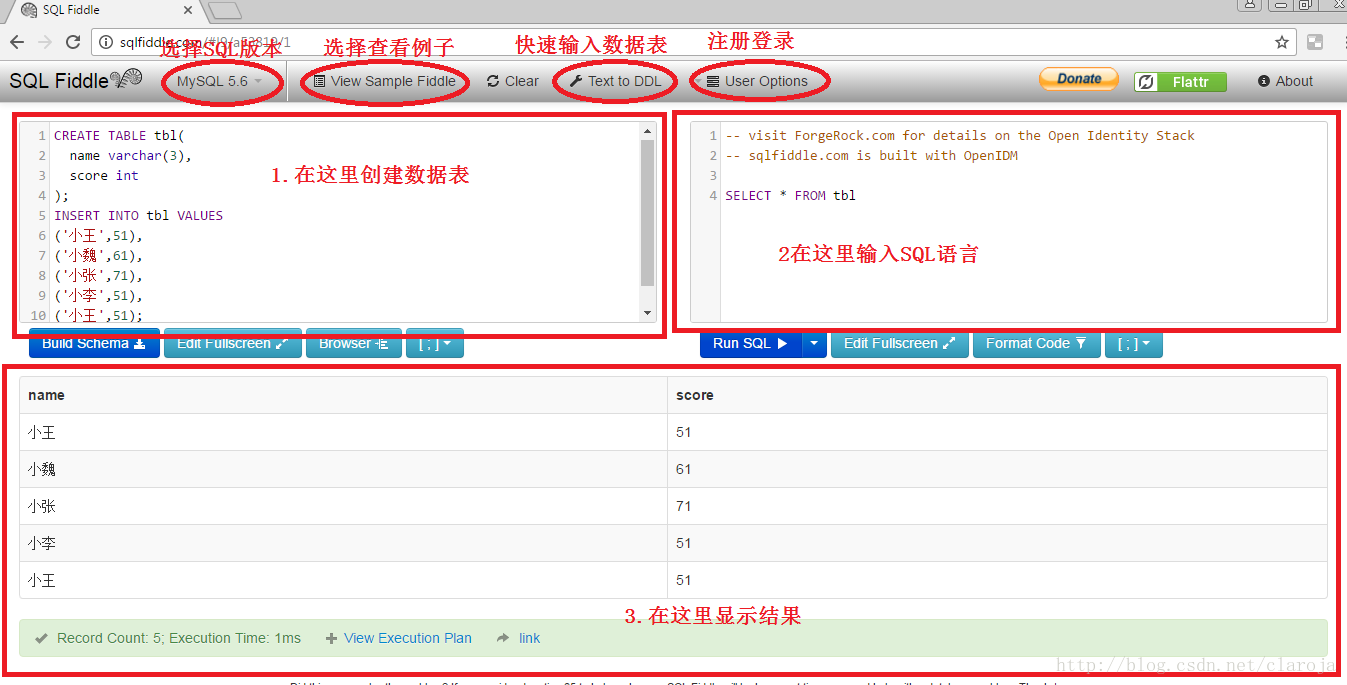The image size is (1347, 685).
Task: Click the ('小魏',61), line in schema editor
Action: coord(99,255)
